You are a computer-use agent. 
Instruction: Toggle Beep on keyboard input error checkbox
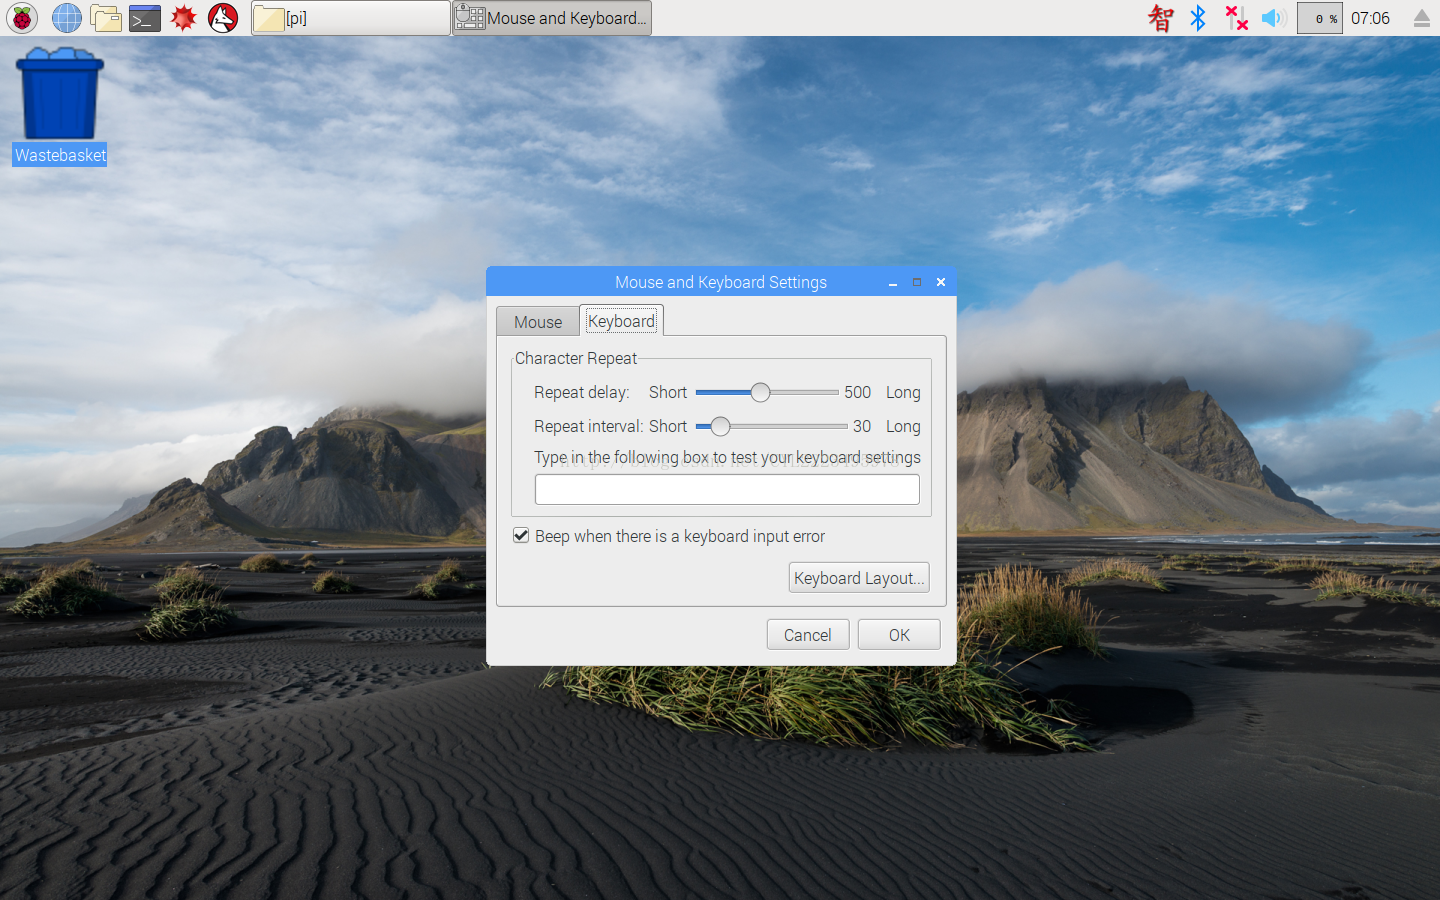(521, 536)
